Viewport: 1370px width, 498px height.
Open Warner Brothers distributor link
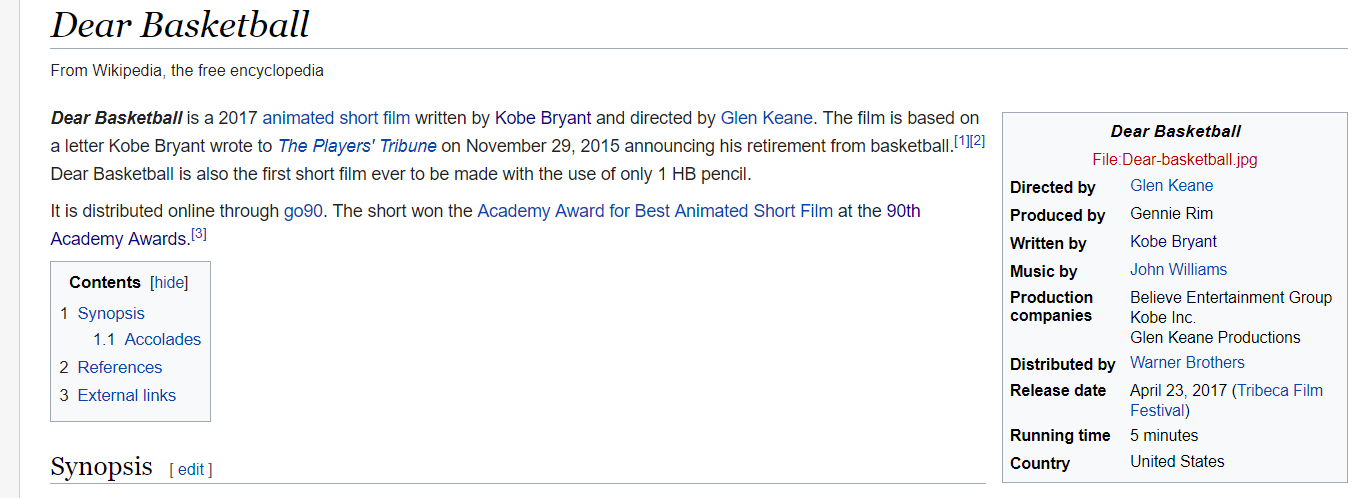pos(1187,363)
